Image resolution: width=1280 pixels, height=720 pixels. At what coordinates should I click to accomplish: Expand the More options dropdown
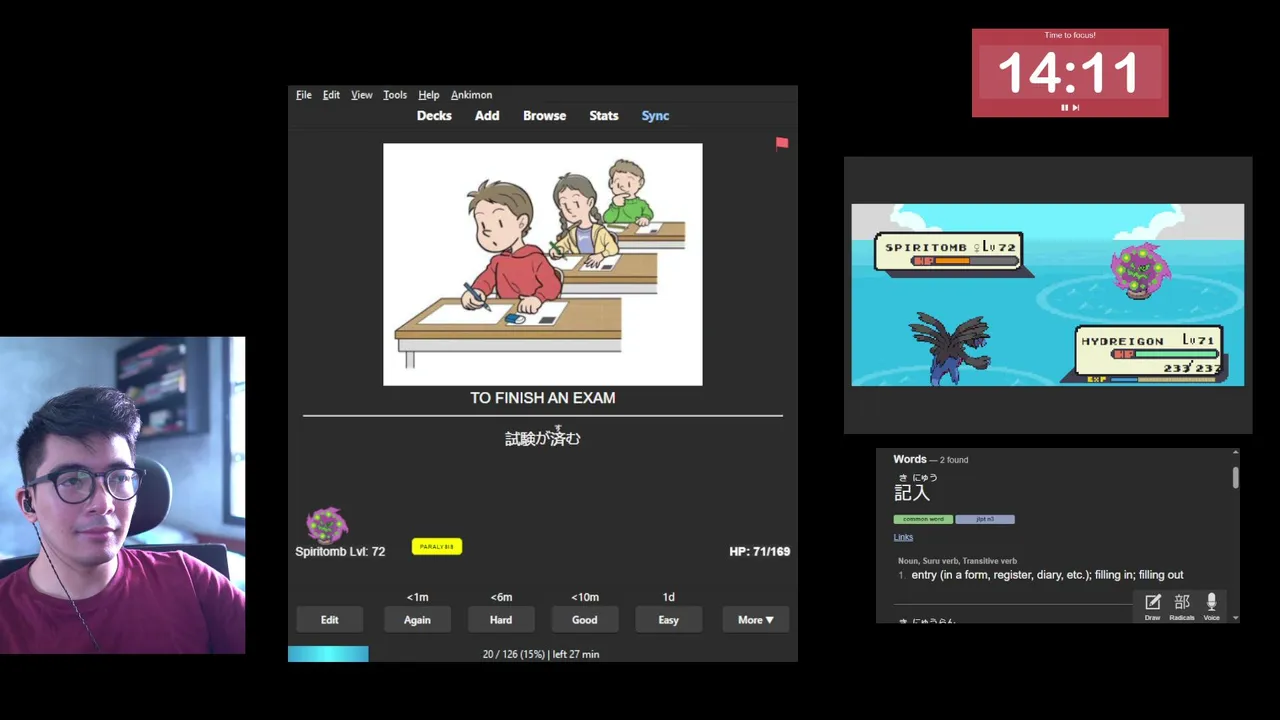[x=755, y=620]
